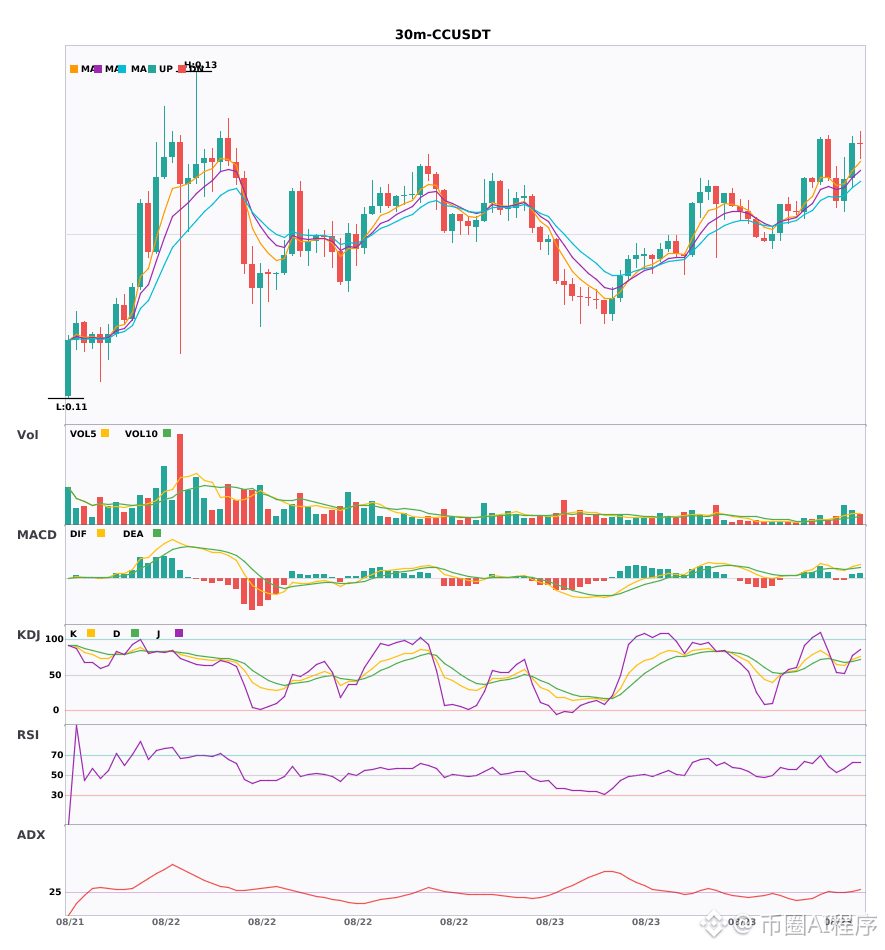Click the RSI axis value 30
This screenshot has width=885, height=950.
(58, 795)
